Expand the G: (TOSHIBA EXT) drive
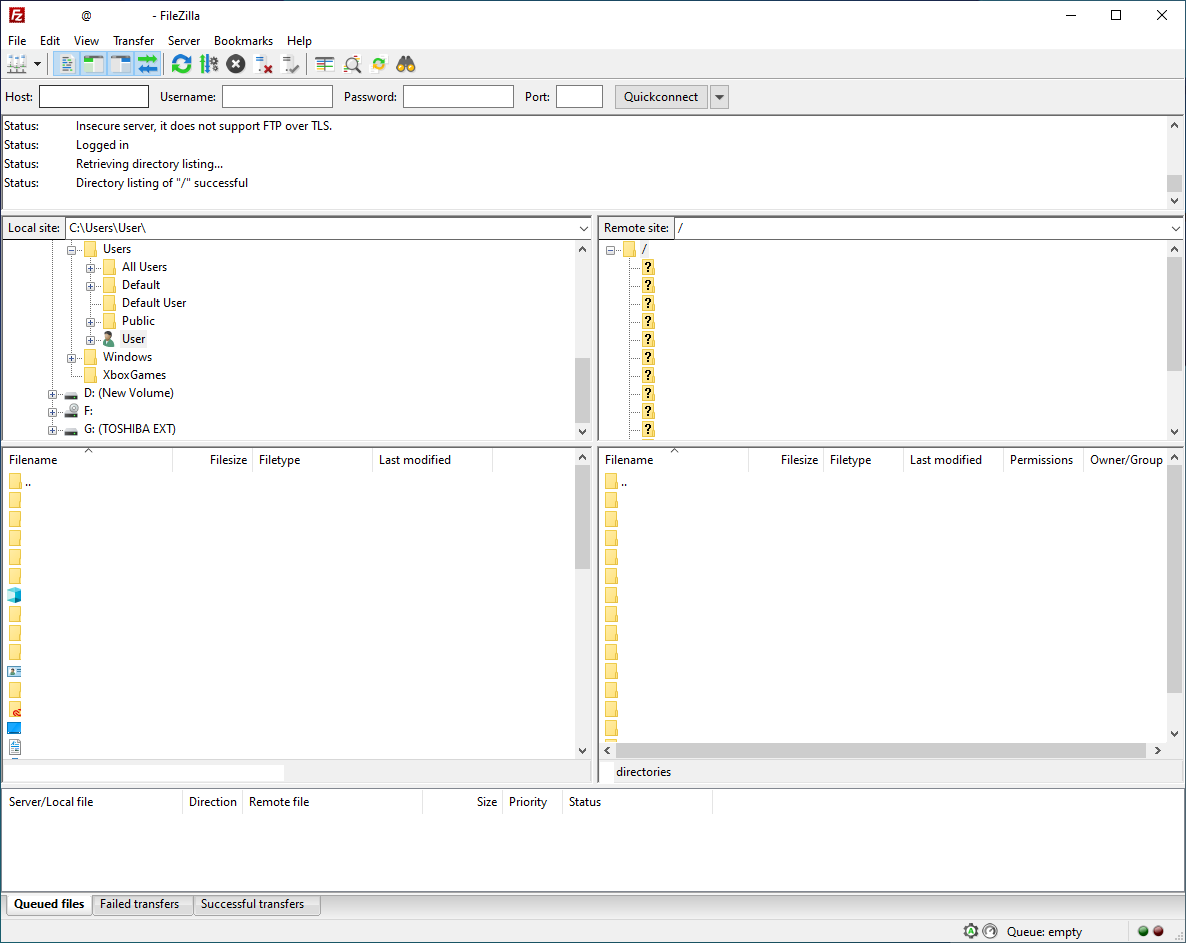1186x943 pixels. 52,430
